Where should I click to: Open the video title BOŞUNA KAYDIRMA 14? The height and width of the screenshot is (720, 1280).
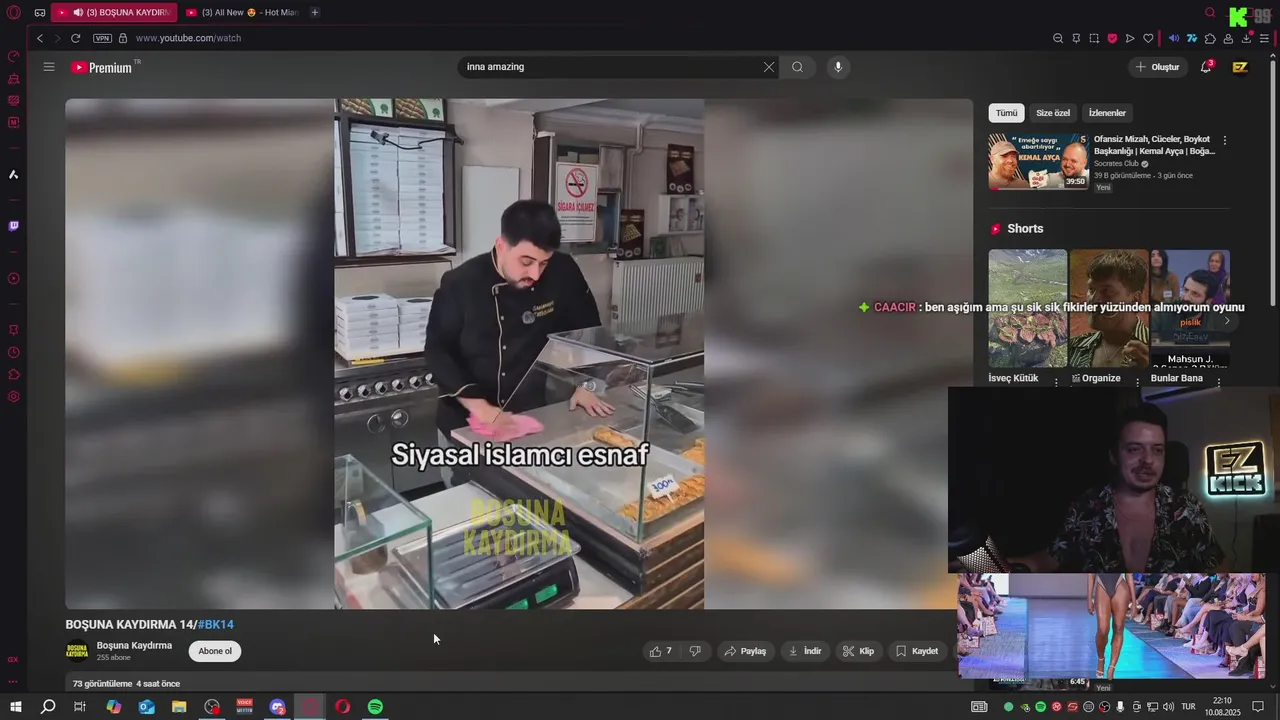pyautogui.click(x=130, y=624)
